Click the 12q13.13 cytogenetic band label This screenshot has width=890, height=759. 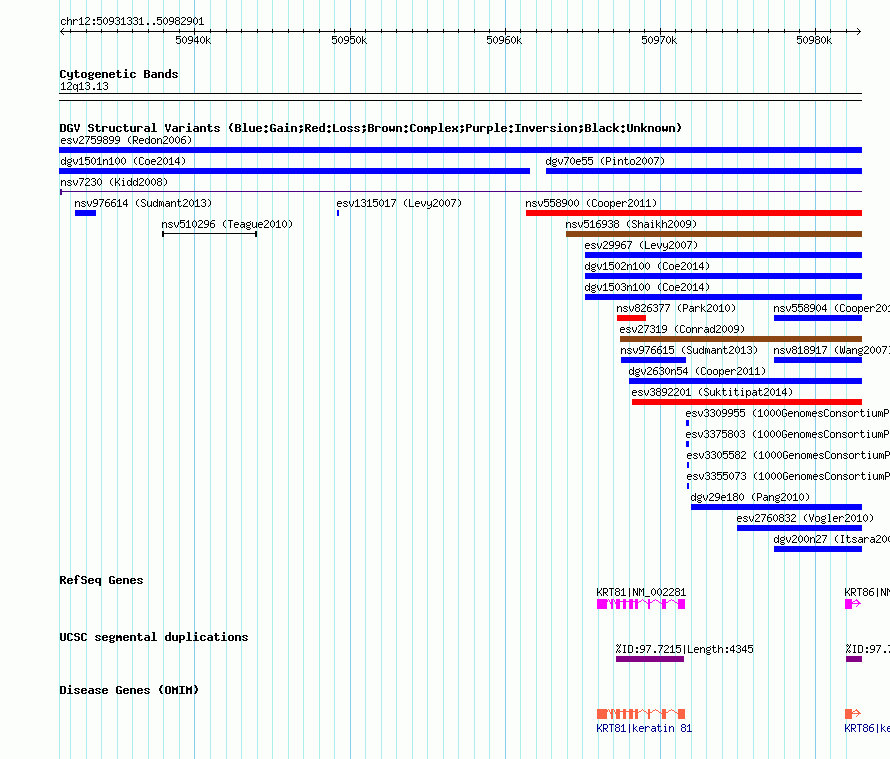tap(84, 86)
